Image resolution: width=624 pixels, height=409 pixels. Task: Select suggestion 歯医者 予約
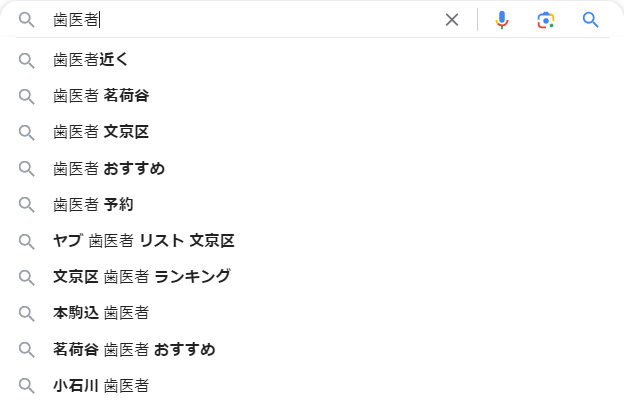312,204
